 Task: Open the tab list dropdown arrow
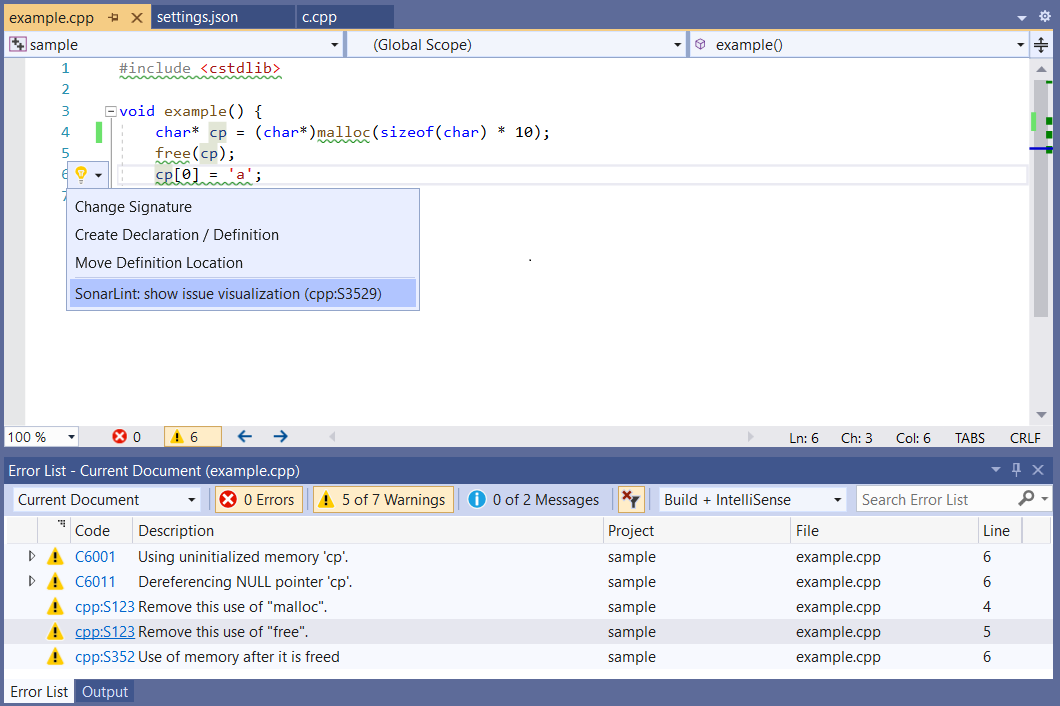pyautogui.click(x=1021, y=18)
